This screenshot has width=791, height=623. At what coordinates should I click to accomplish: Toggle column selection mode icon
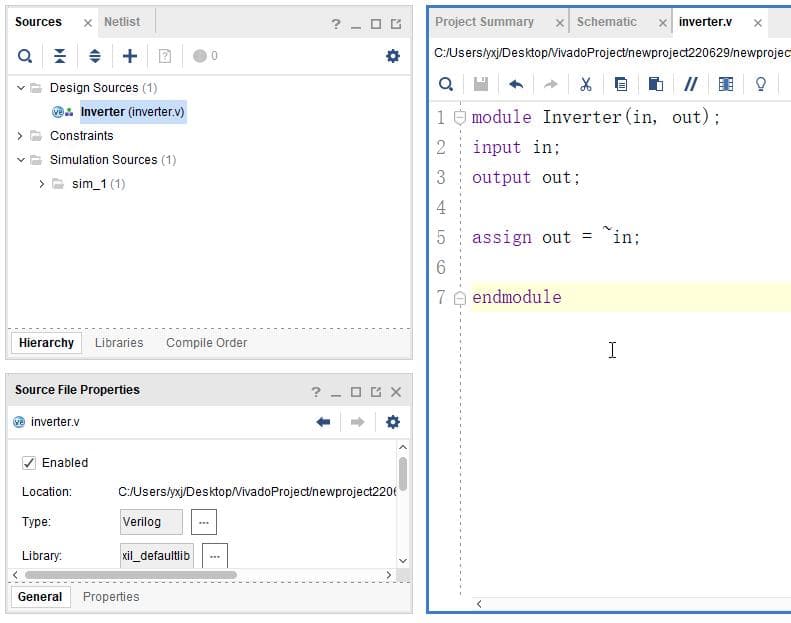(725, 84)
